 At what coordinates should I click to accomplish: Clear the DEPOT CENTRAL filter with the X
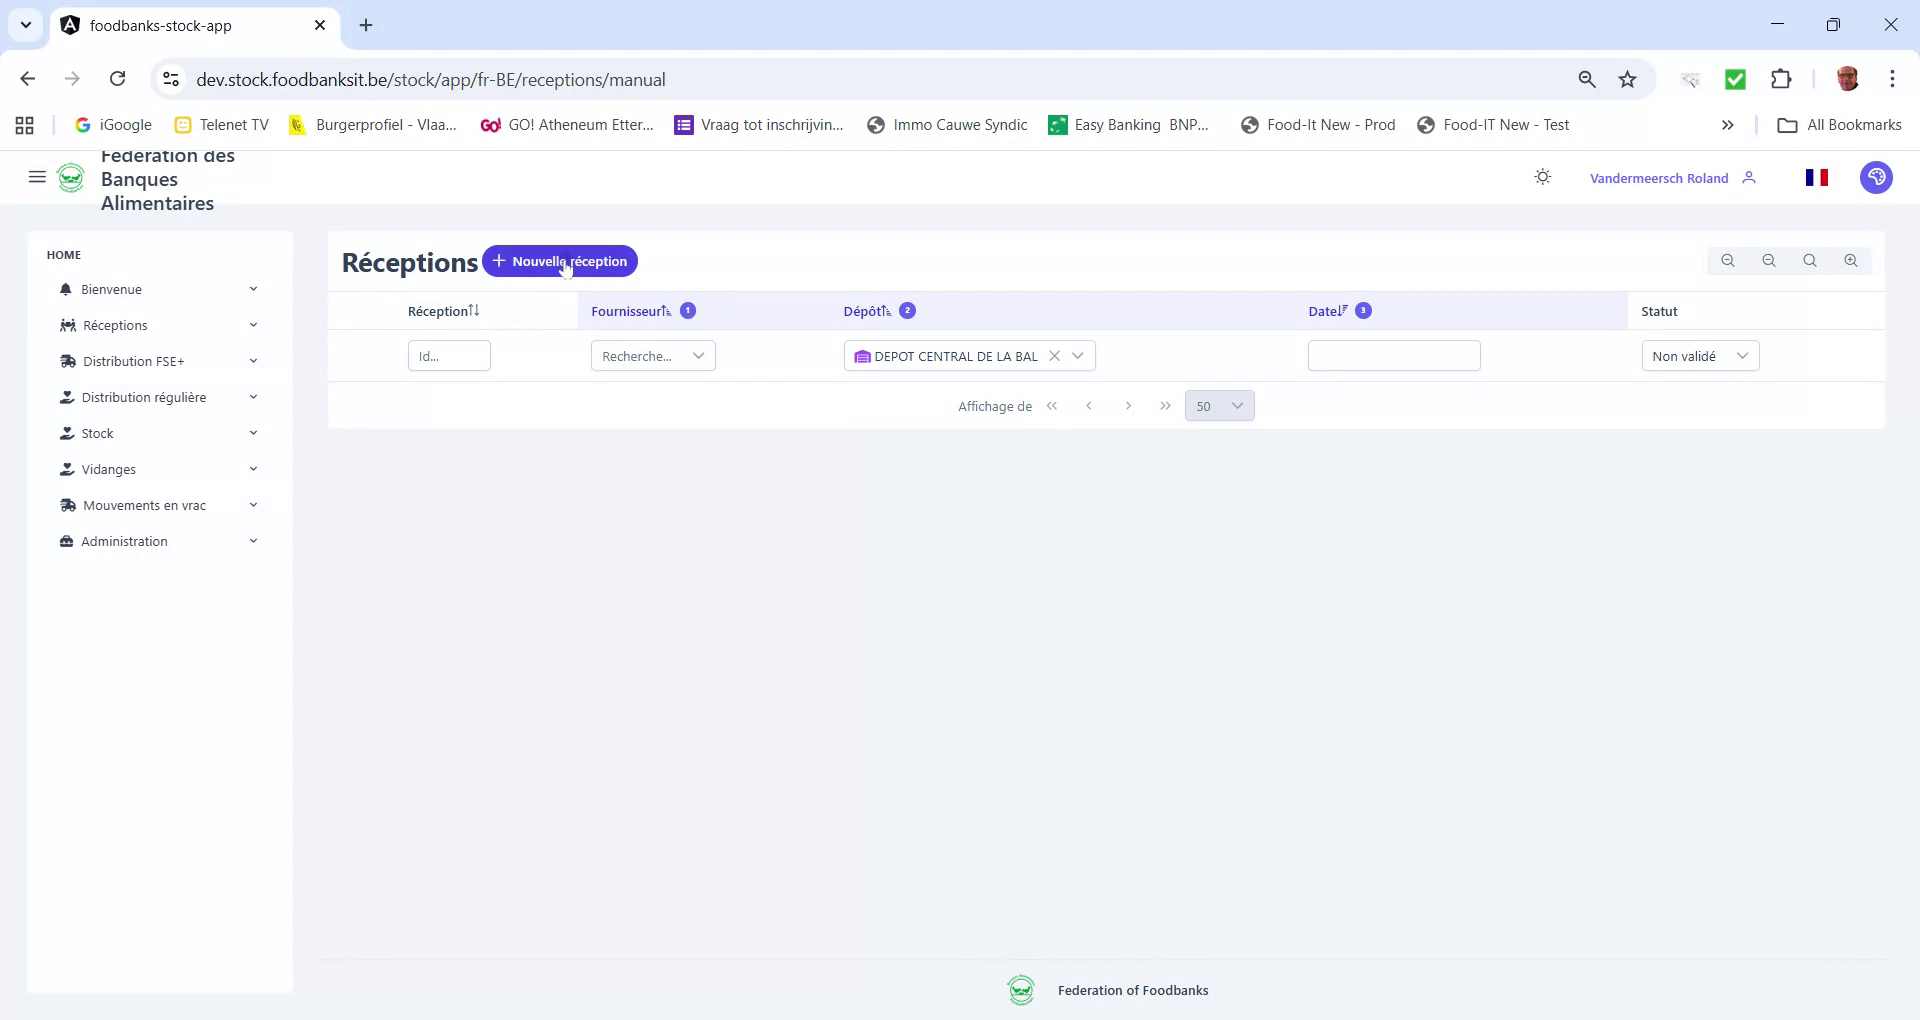tap(1056, 355)
